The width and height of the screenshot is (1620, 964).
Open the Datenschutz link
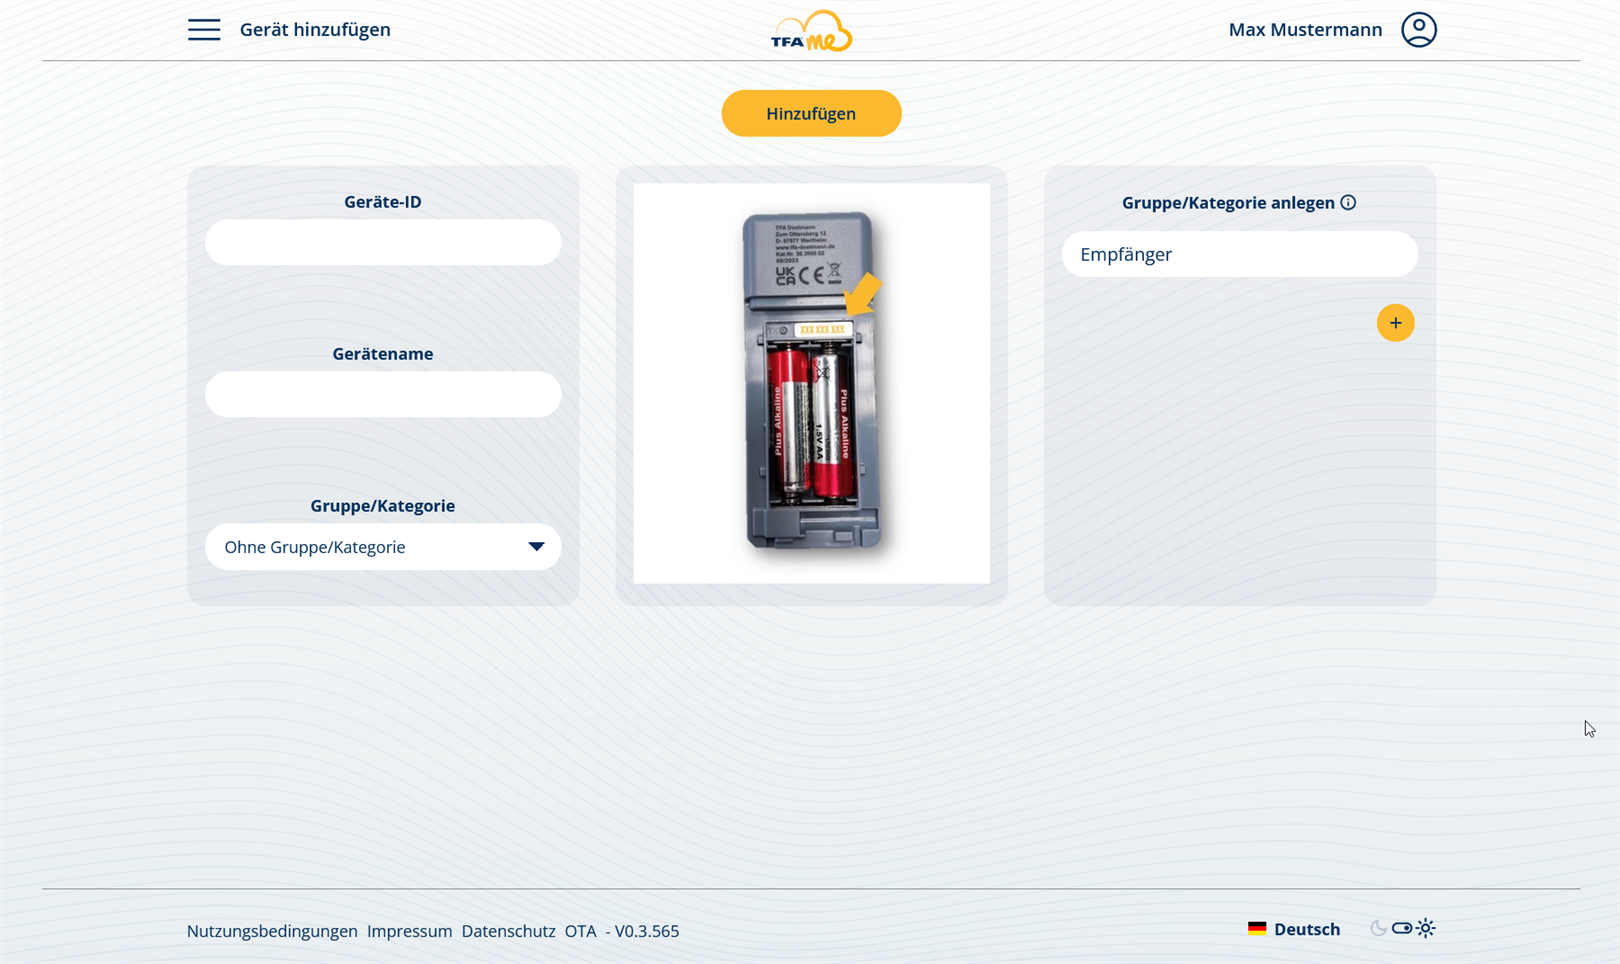508,931
